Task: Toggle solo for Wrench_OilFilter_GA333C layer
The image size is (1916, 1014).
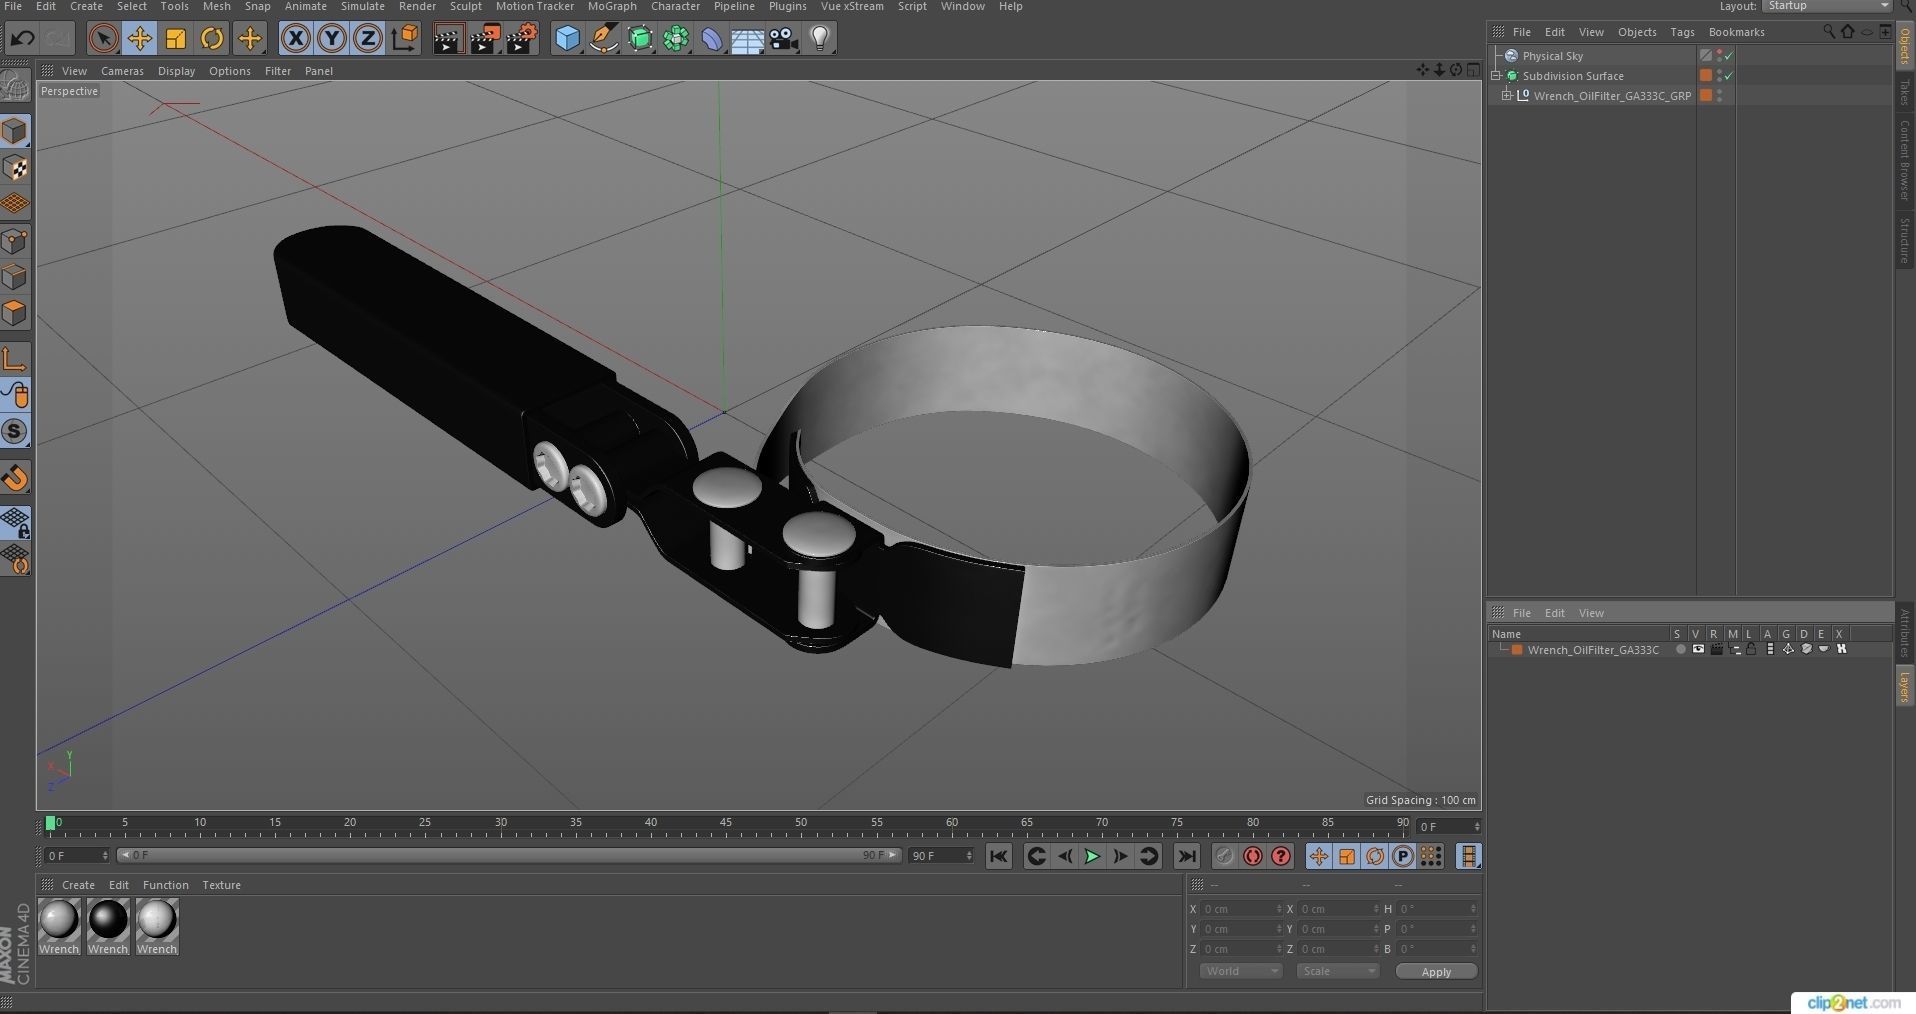Action: point(1680,650)
